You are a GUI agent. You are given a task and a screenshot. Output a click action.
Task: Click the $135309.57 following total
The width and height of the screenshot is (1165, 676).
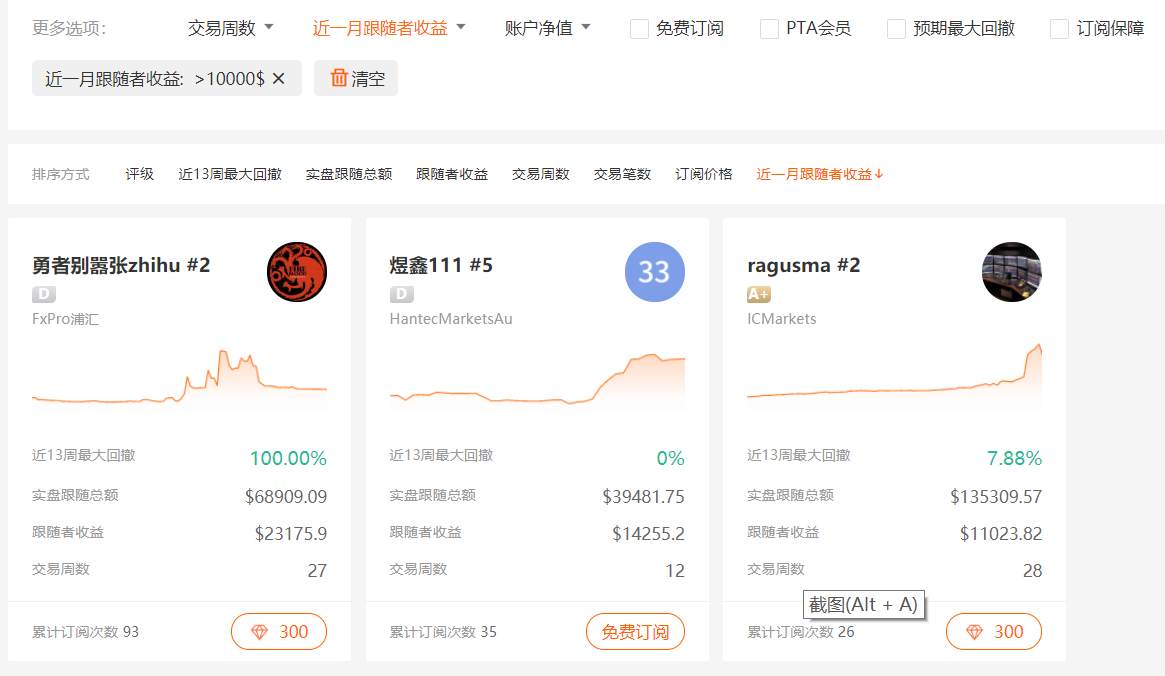[x=996, y=496]
